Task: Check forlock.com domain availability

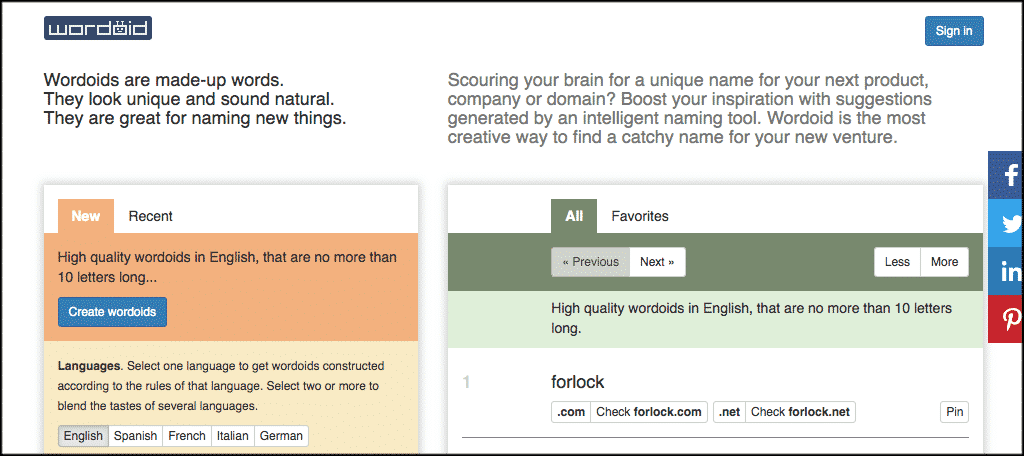Action: click(x=649, y=412)
